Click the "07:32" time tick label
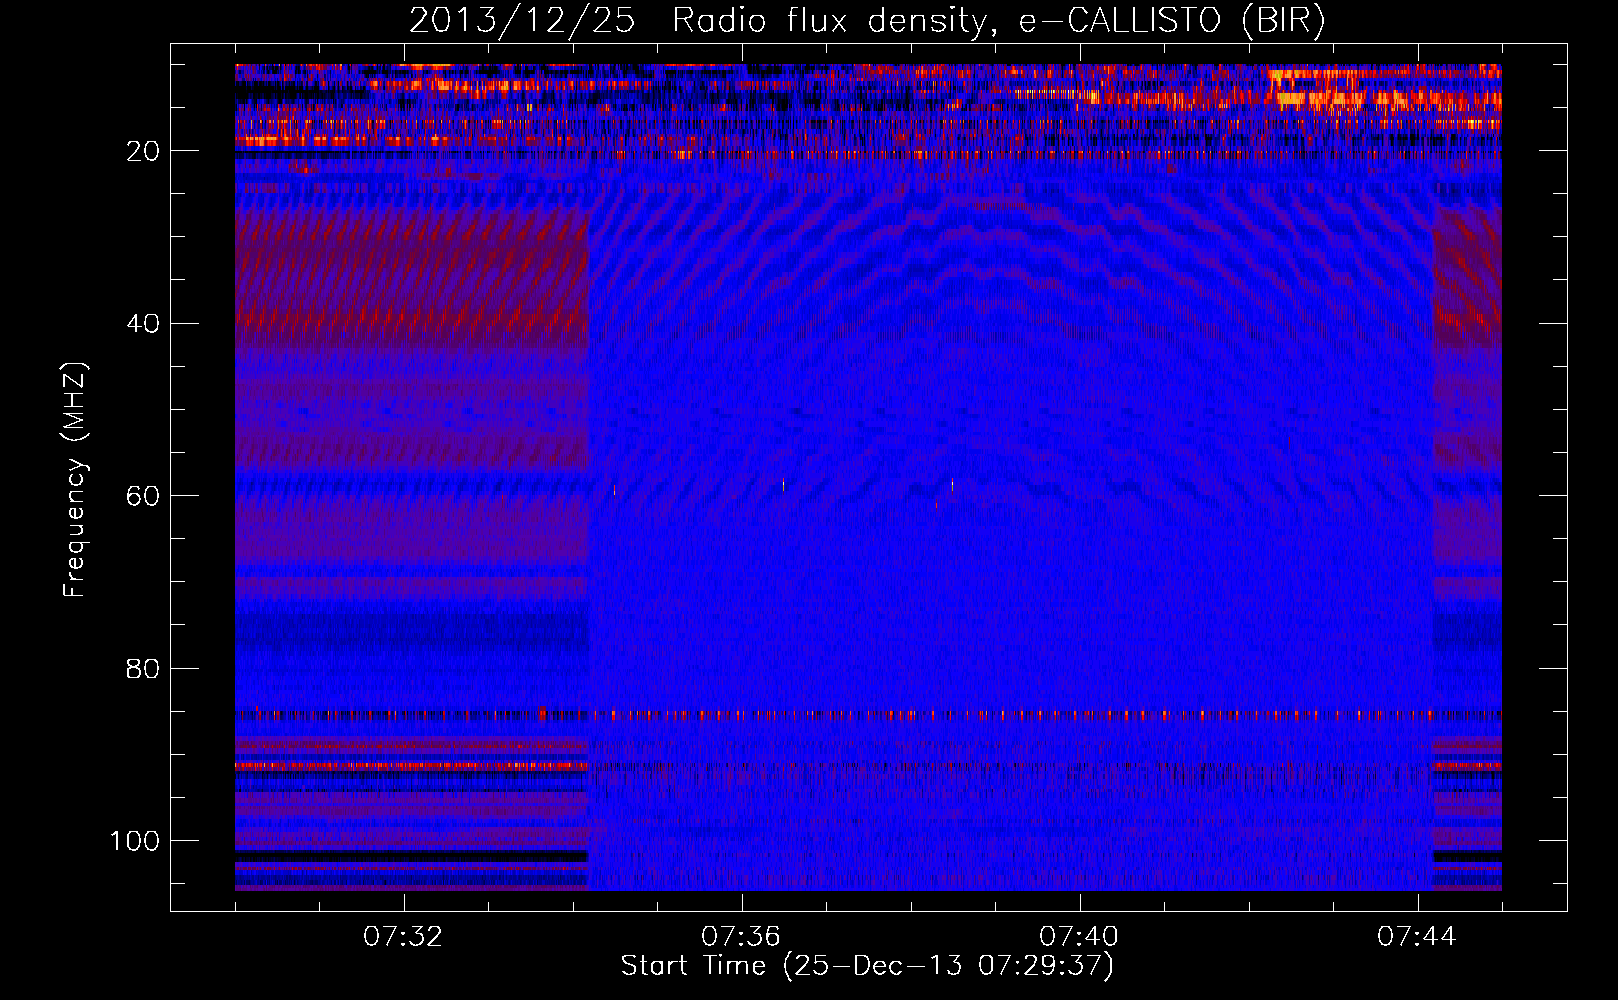 (403, 937)
